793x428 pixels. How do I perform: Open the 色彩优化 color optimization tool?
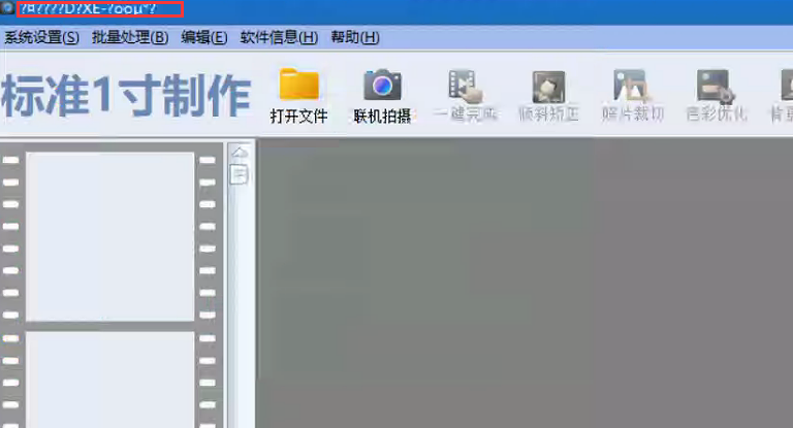pos(715,85)
